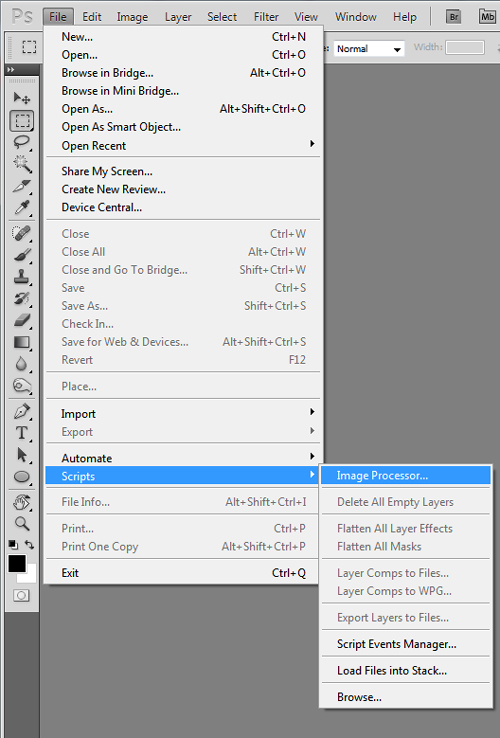Click the Width input field
Viewport: 500px width, 738px height.
pos(465,48)
